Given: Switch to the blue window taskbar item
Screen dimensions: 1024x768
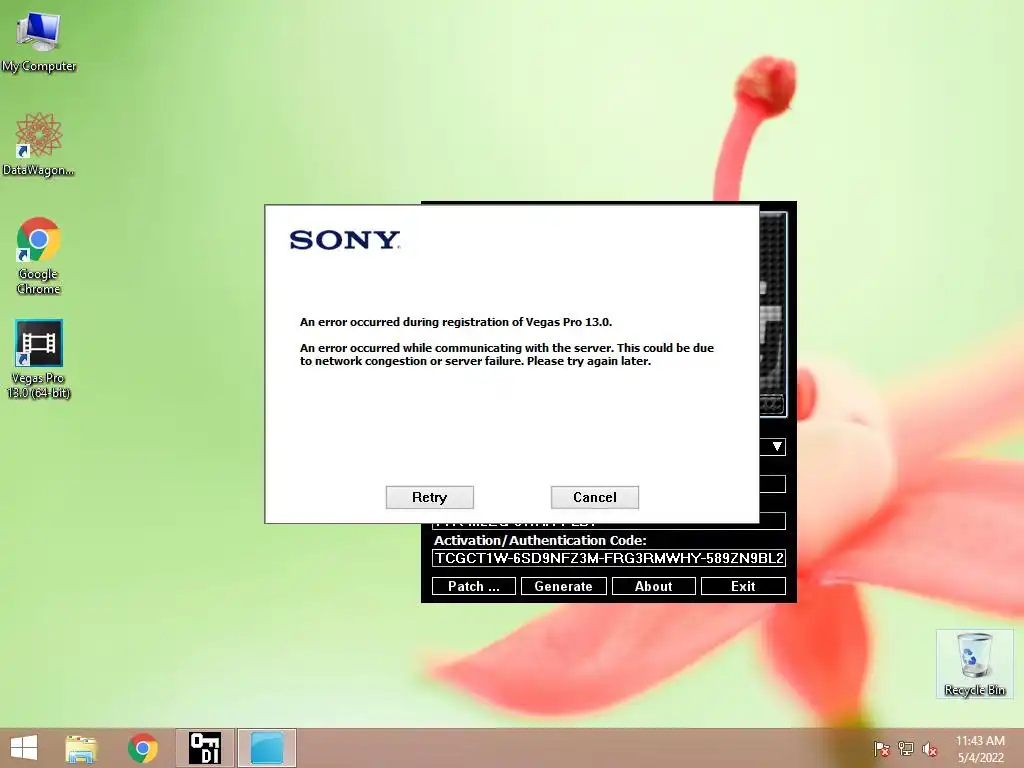Looking at the screenshot, I should [266, 748].
